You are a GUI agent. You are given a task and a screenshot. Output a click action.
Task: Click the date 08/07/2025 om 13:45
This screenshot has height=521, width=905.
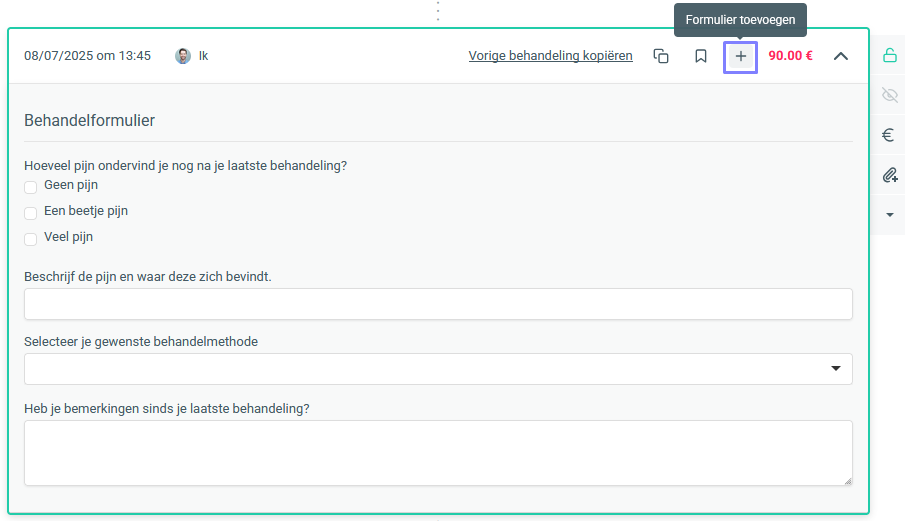point(87,56)
